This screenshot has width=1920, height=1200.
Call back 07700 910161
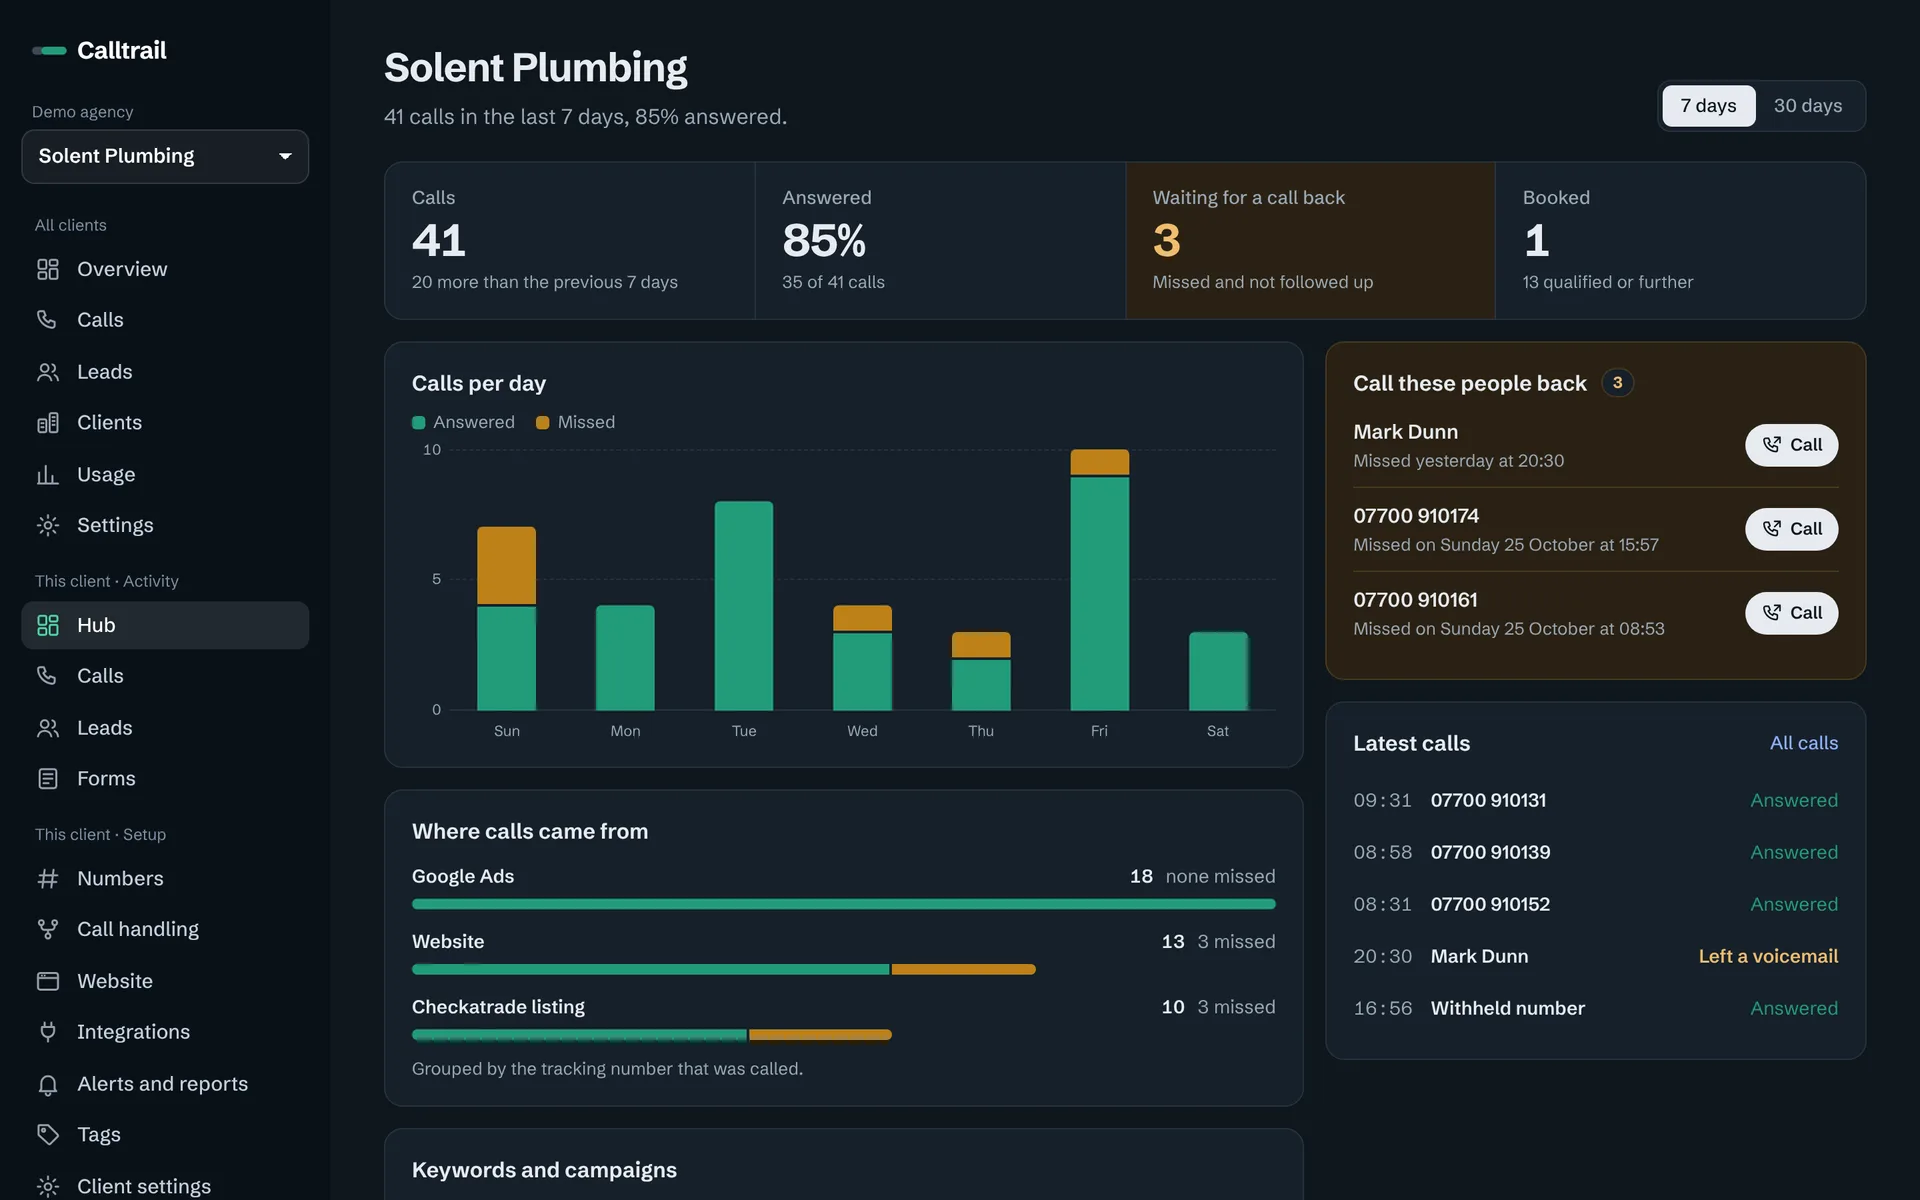(x=1791, y=613)
